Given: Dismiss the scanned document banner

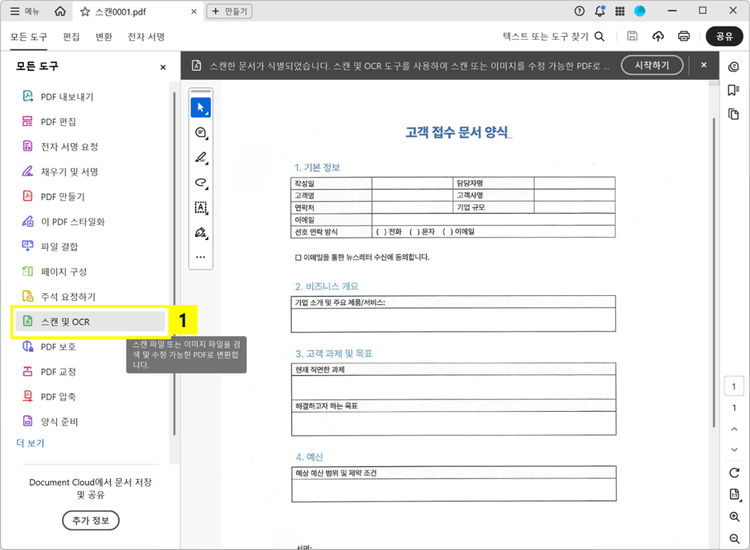Looking at the screenshot, I should tap(704, 65).
